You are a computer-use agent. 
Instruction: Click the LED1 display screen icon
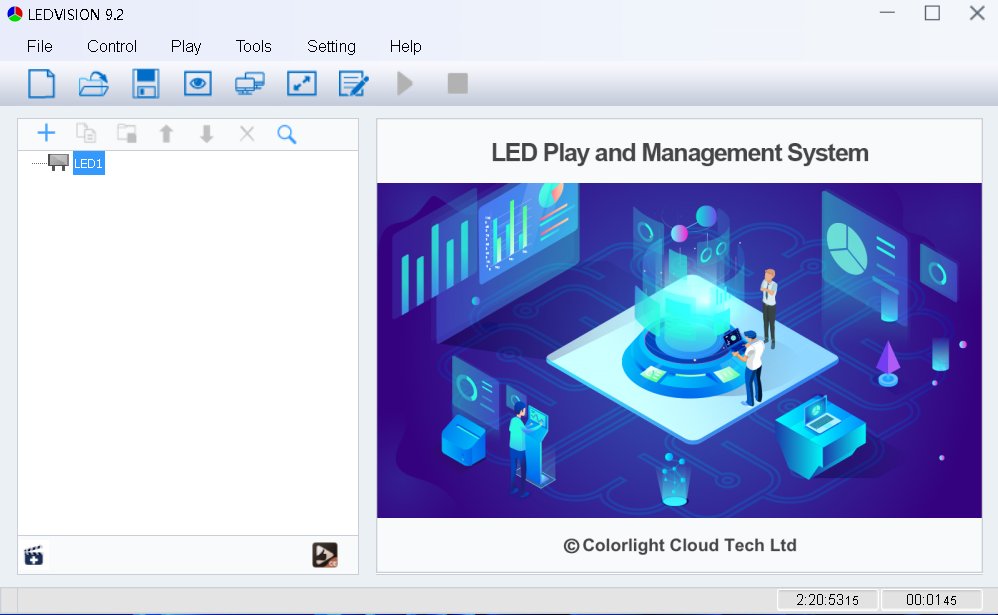tap(59, 163)
